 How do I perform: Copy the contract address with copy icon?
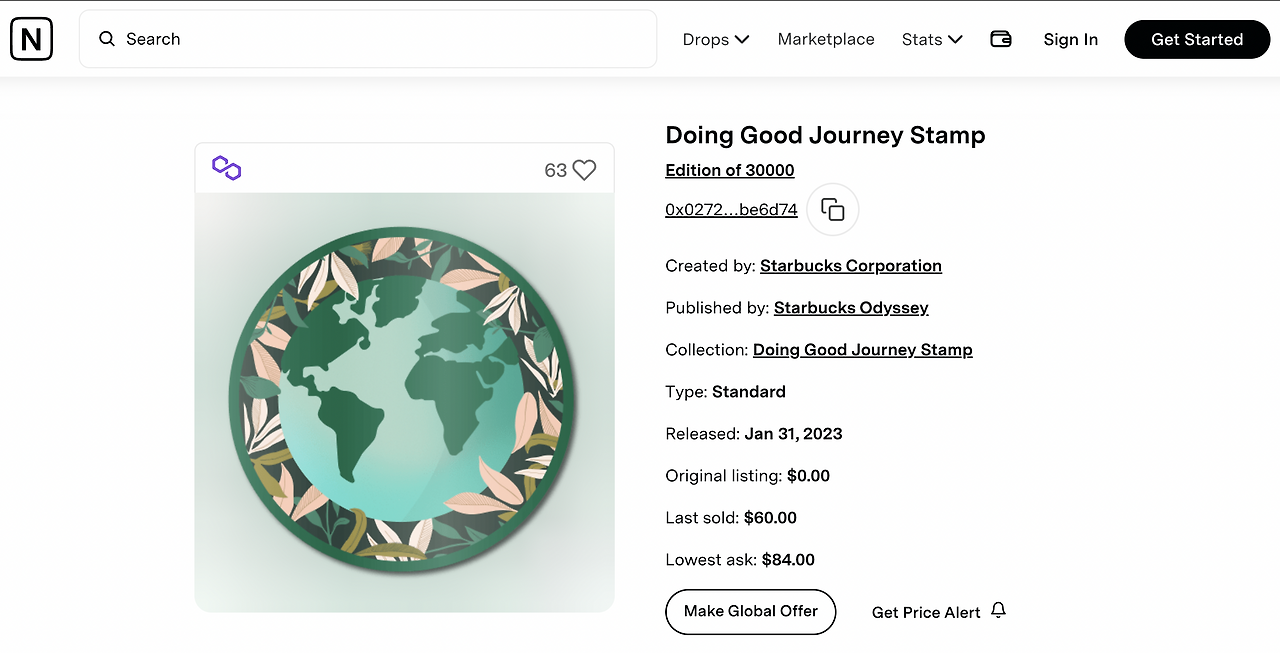[832, 210]
